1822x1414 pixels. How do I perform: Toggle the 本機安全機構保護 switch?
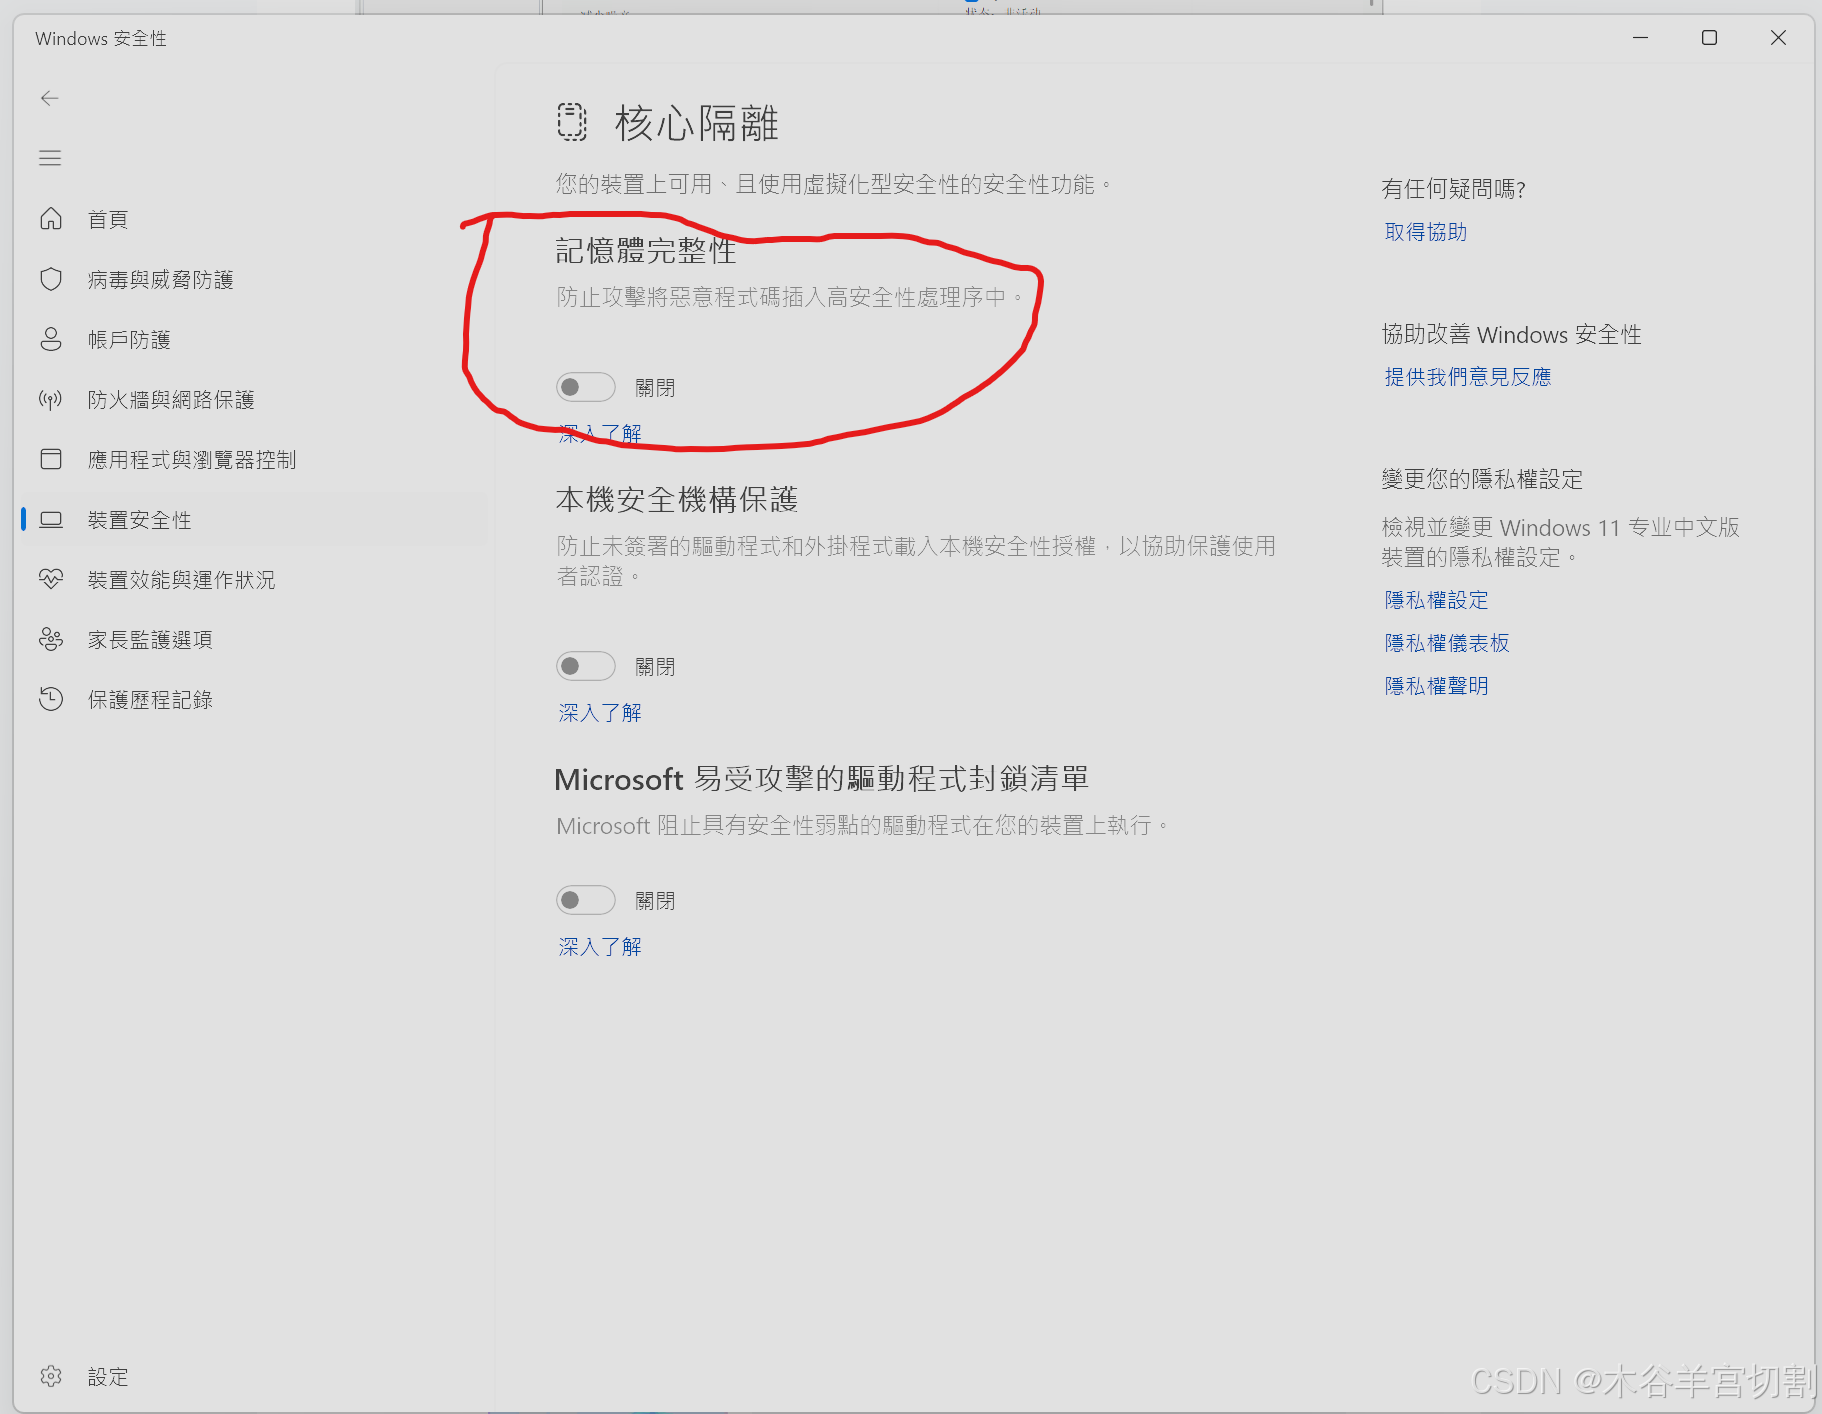[586, 666]
